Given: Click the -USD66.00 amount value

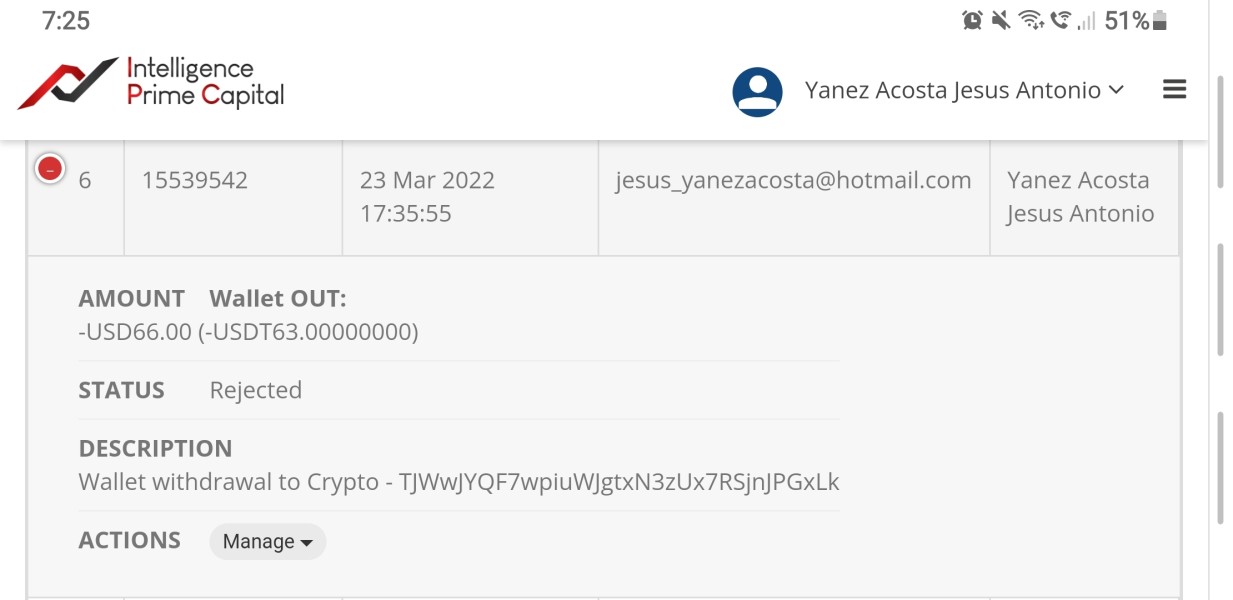Looking at the screenshot, I should point(135,332).
